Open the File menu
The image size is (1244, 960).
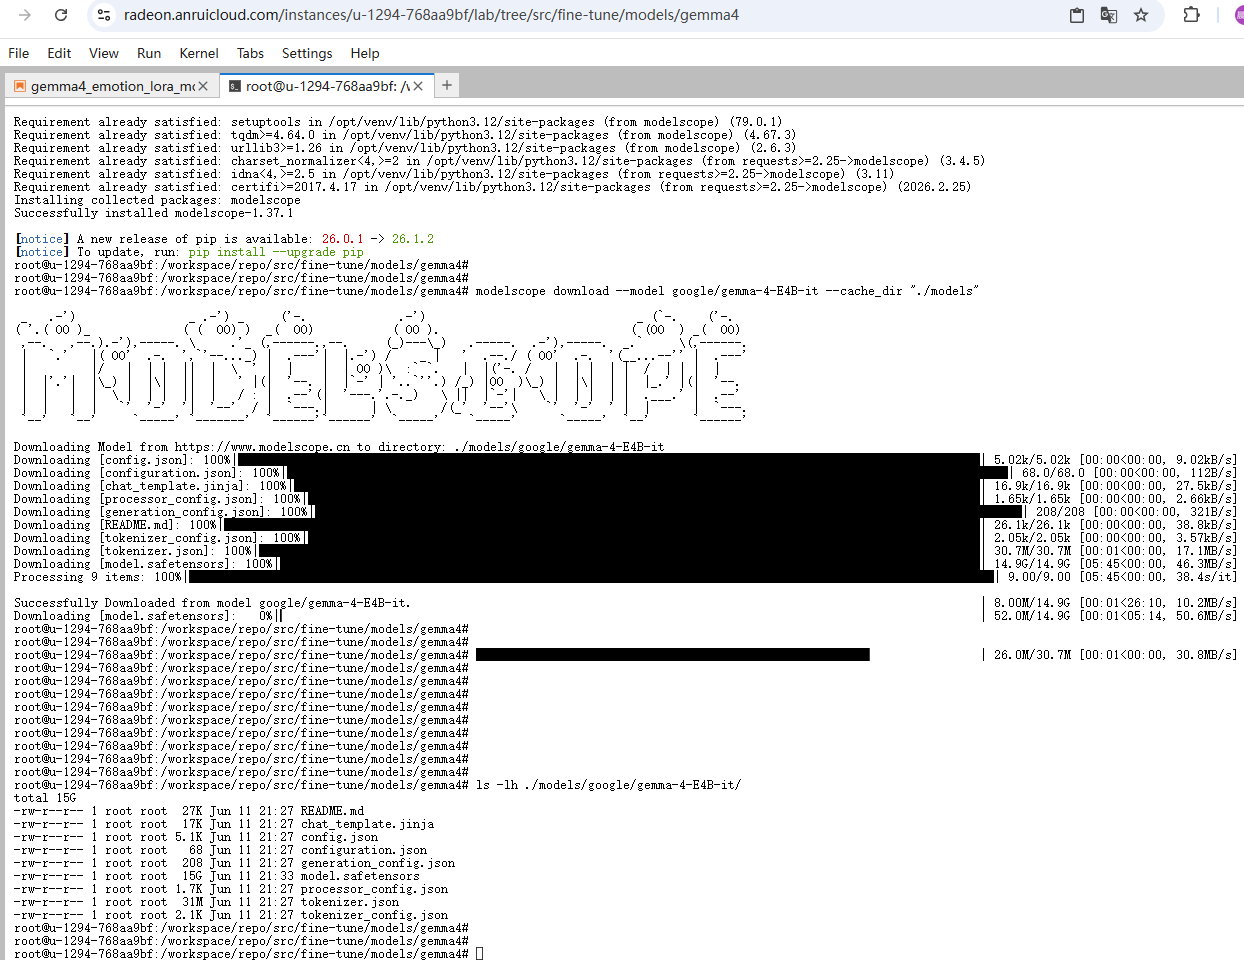[19, 53]
